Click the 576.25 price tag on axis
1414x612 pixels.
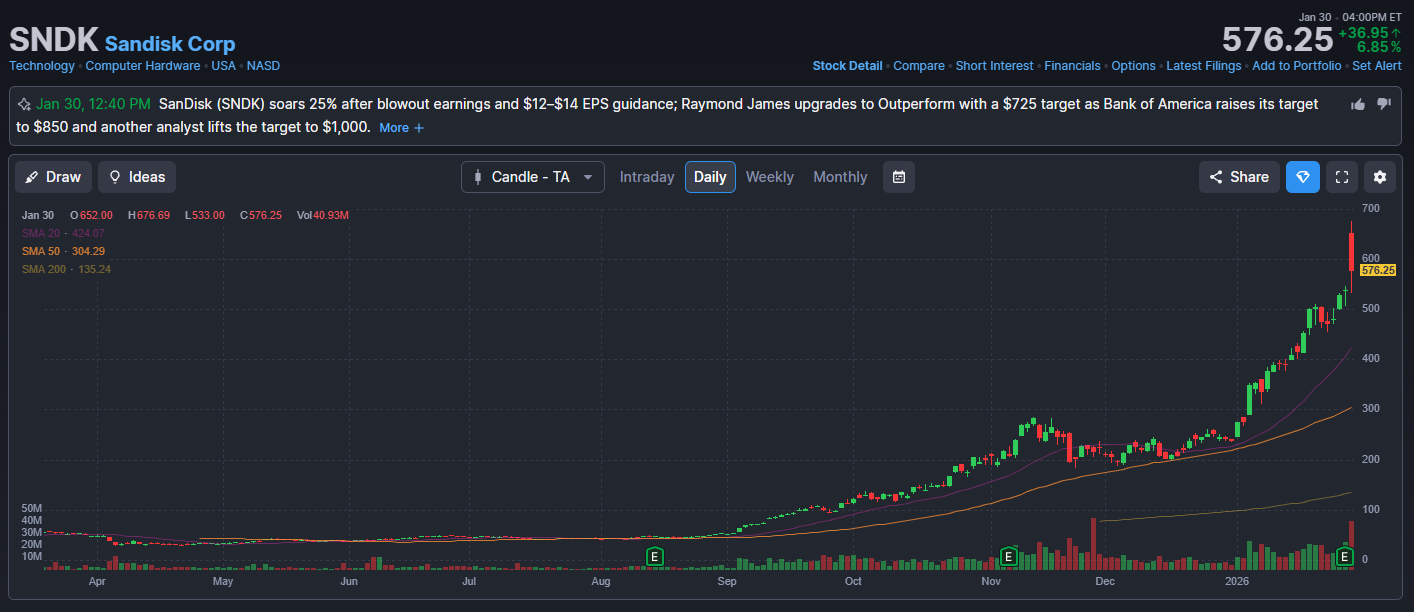point(1378,270)
